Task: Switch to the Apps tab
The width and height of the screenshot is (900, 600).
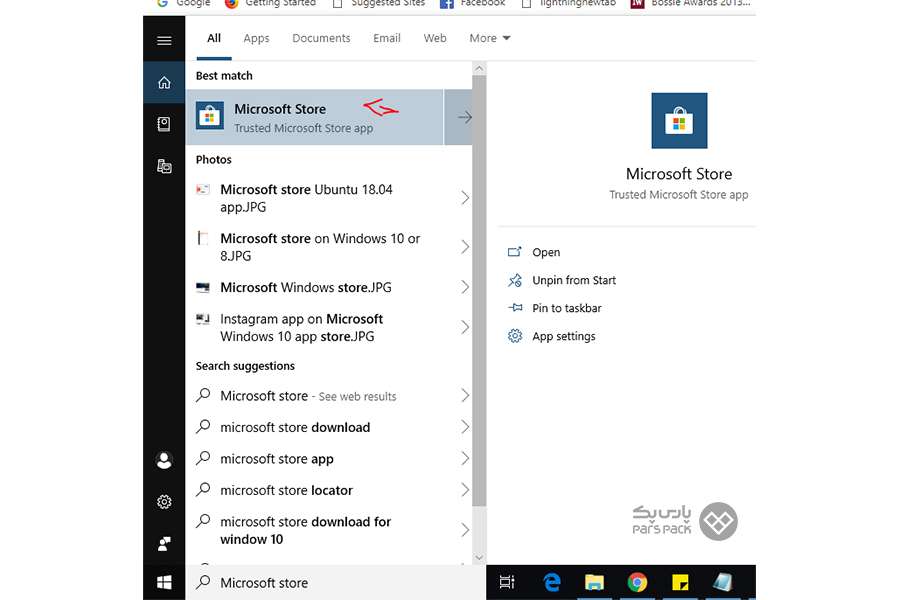Action: (256, 38)
